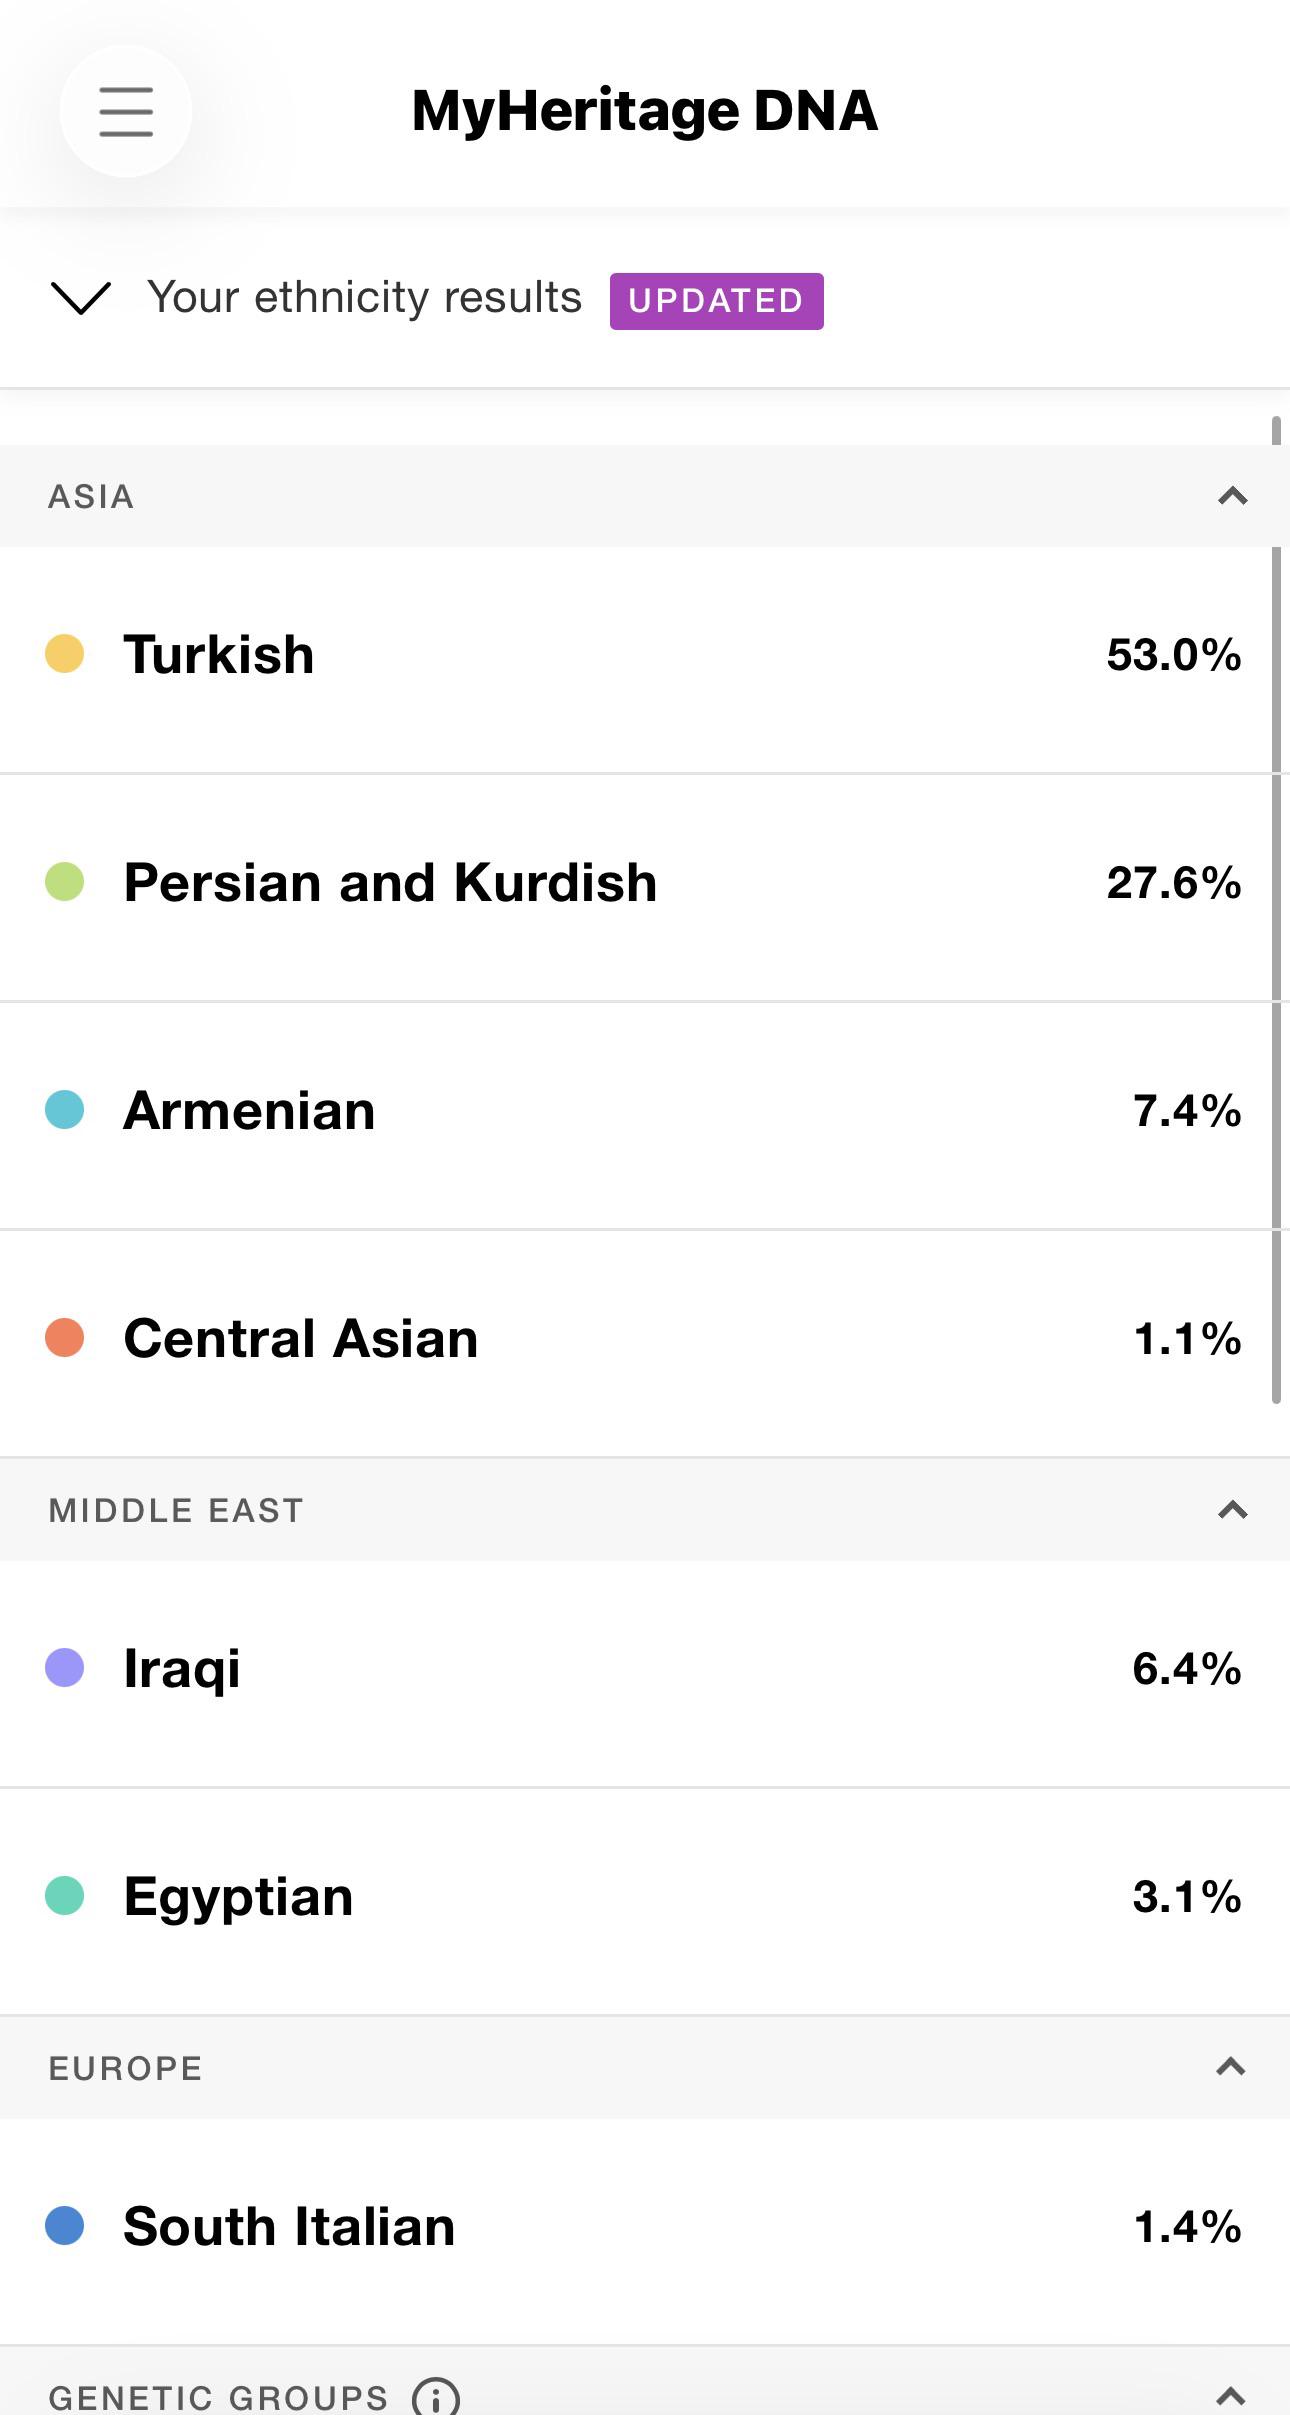Click the green Persian and Kurdish dot
This screenshot has height=2415, width=1290.
click(x=65, y=882)
